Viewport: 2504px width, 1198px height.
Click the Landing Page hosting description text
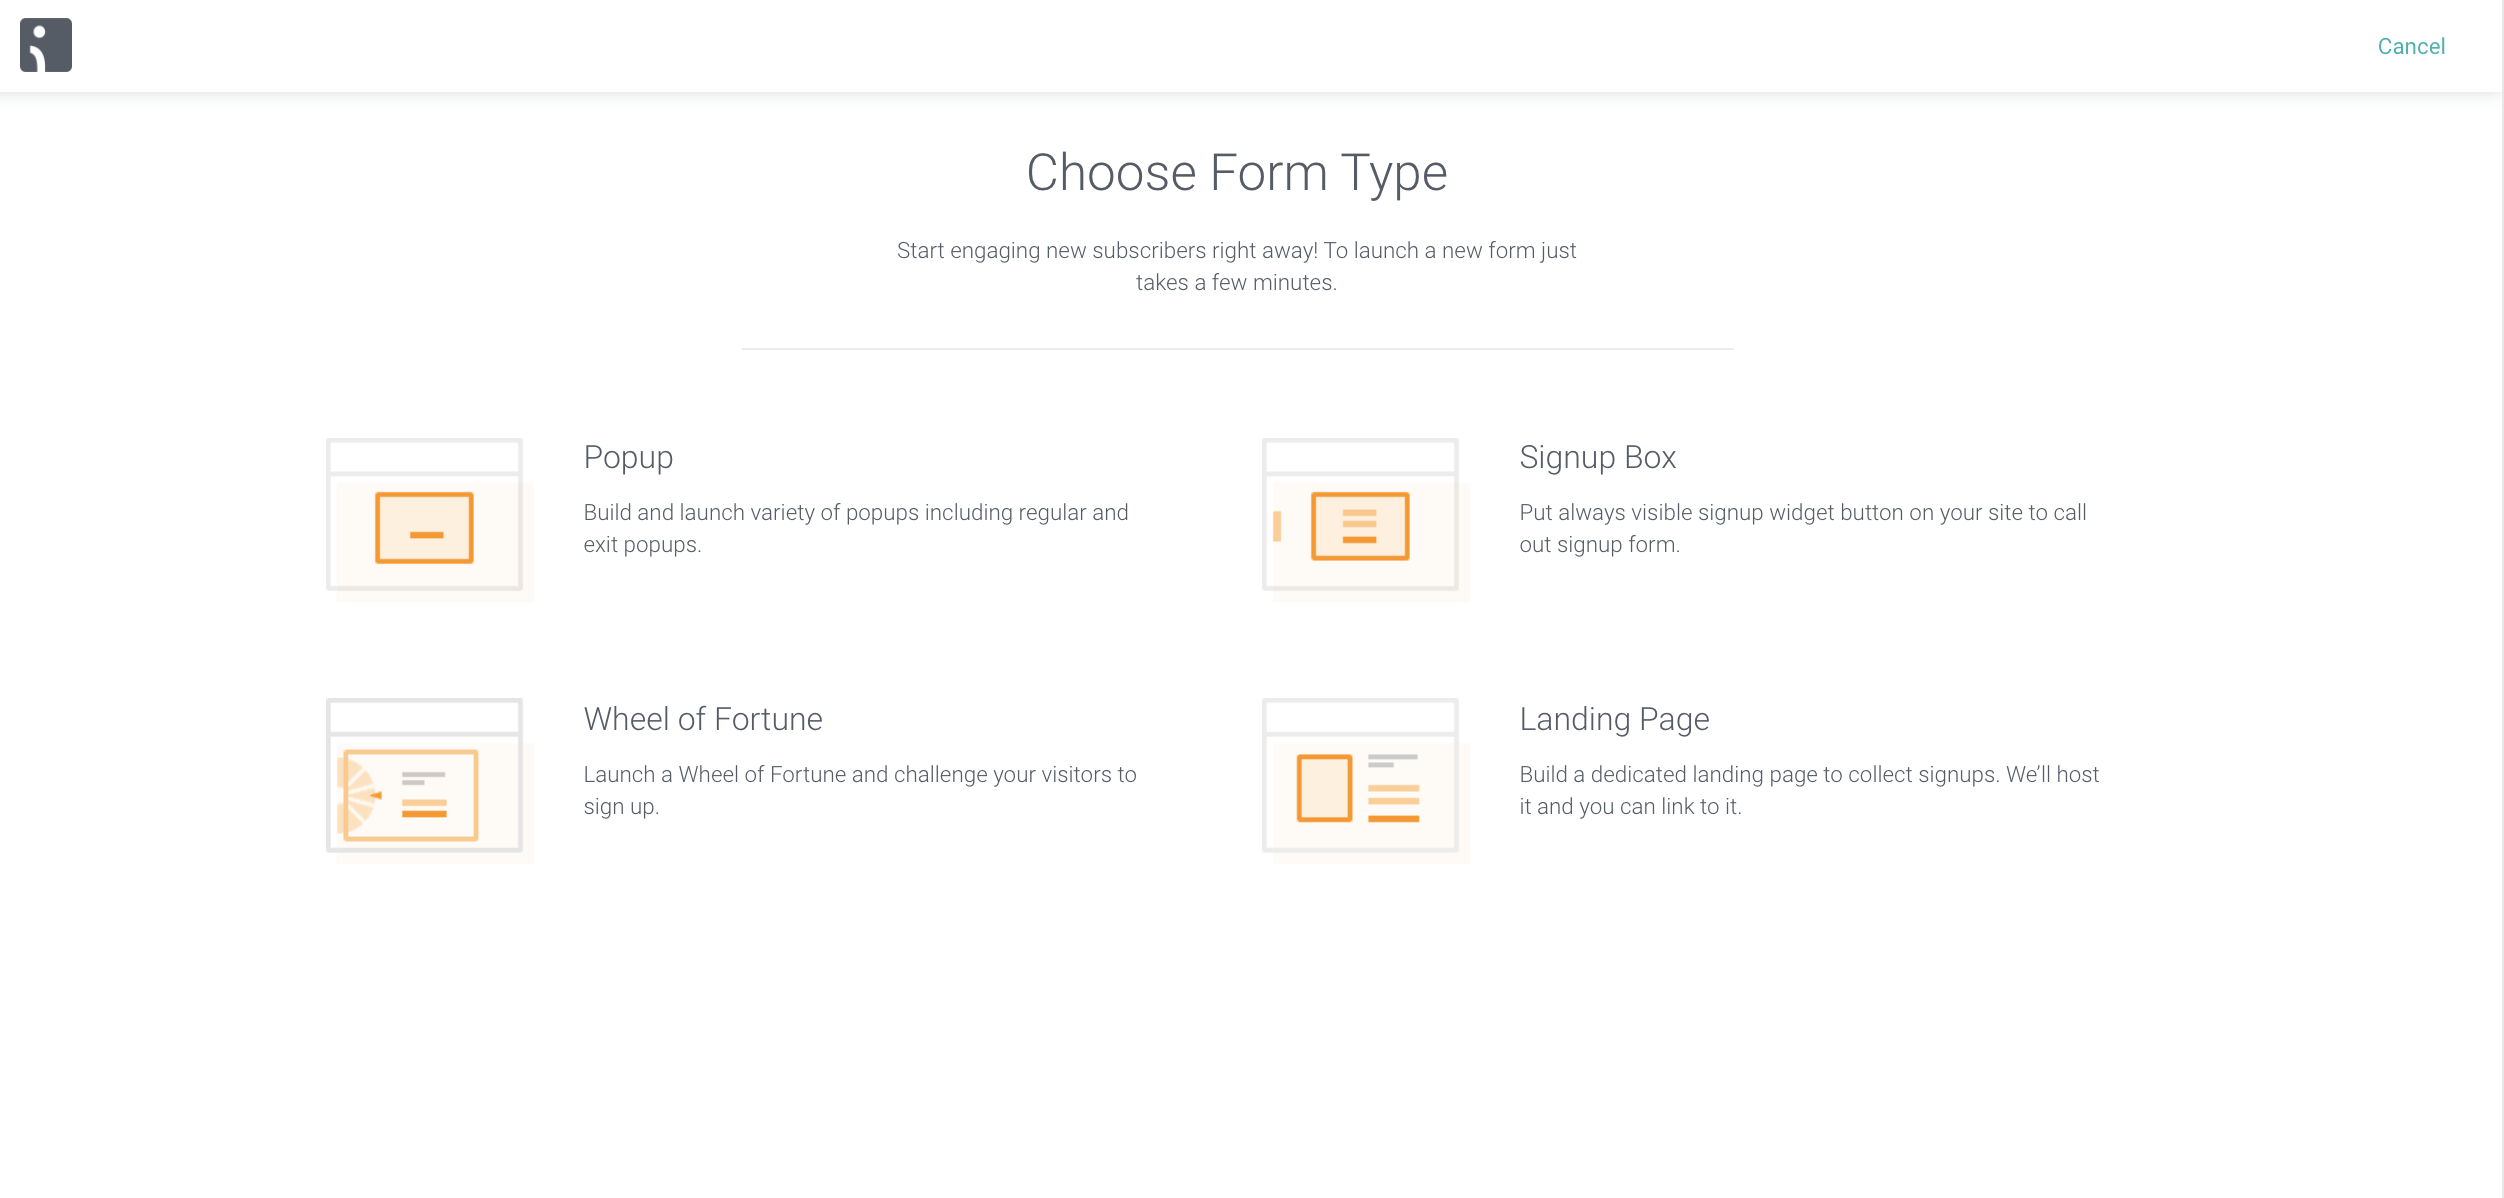[x=1809, y=790]
